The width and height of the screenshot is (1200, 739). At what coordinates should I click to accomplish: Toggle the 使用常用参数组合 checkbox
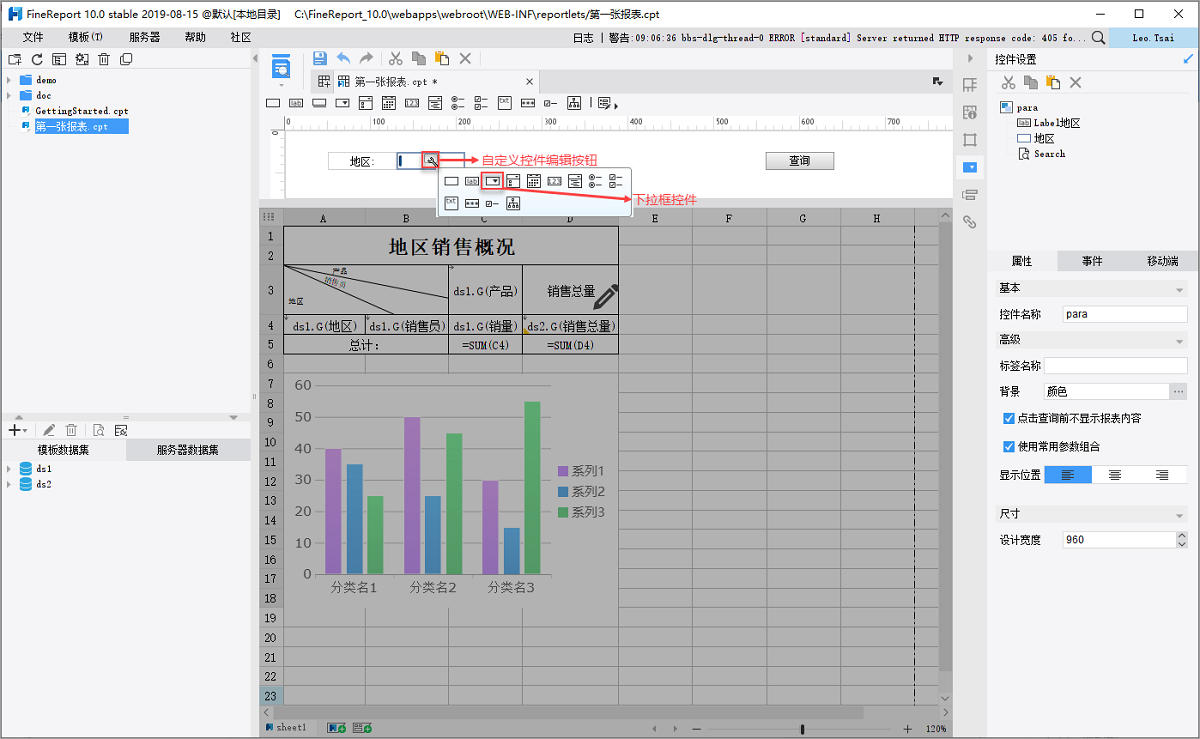pyautogui.click(x=1008, y=446)
